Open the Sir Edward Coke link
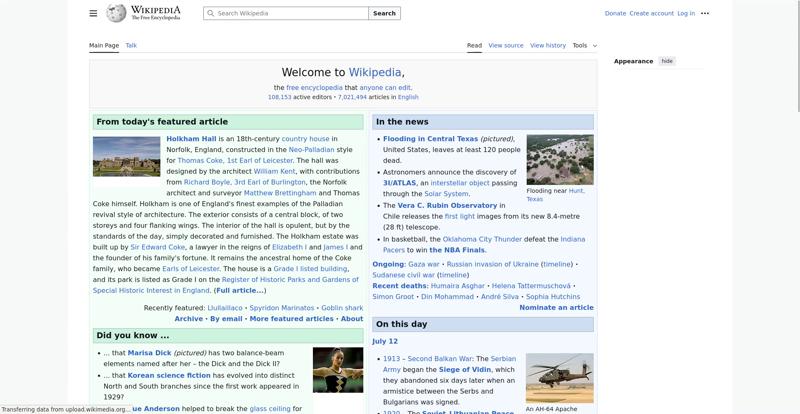 (x=158, y=247)
